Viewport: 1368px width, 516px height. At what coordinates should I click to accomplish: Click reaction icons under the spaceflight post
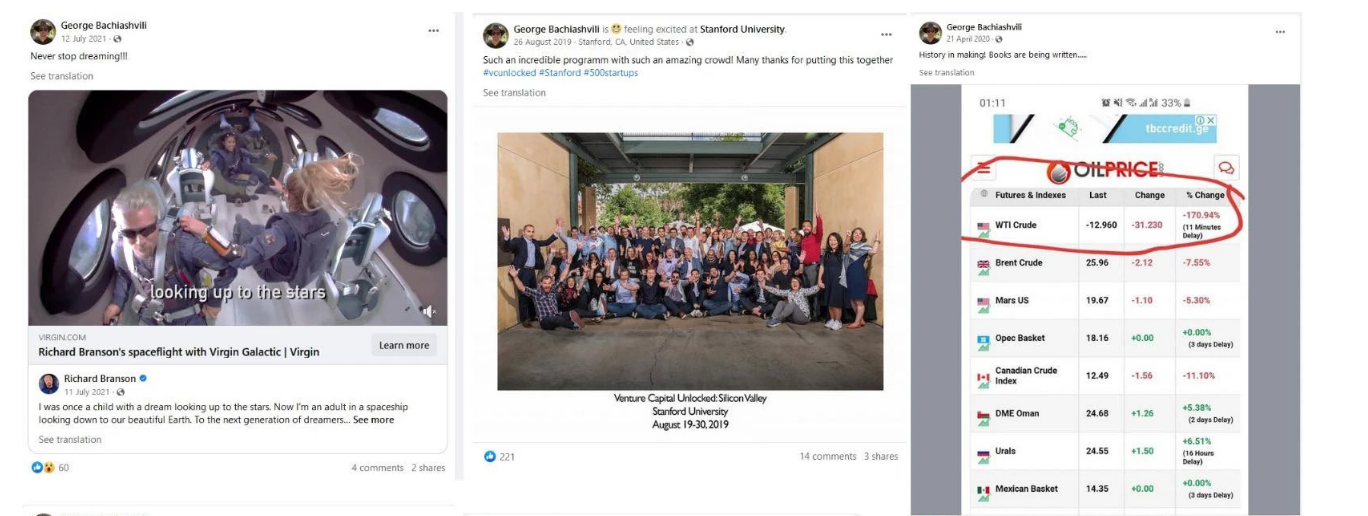(x=44, y=467)
